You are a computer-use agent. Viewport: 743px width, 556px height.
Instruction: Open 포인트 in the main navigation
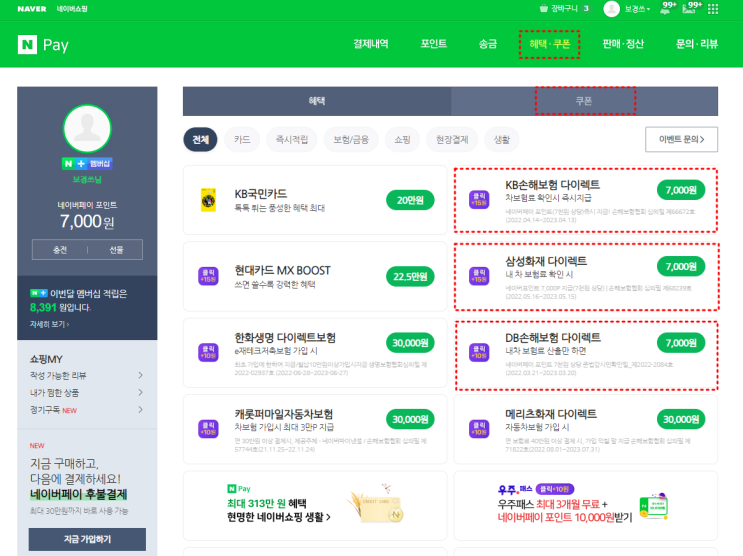click(434, 44)
